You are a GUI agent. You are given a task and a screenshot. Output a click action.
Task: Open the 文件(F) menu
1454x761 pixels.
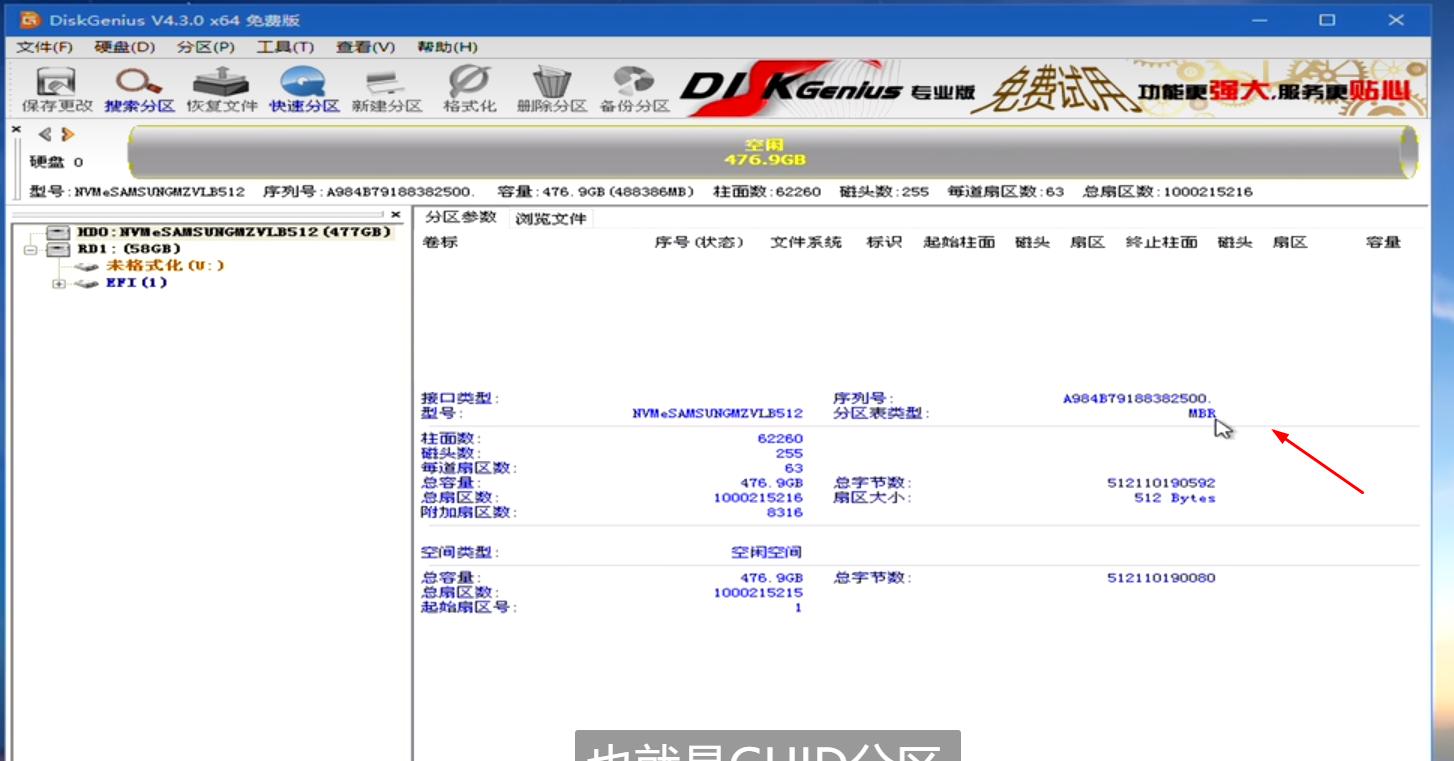click(45, 47)
